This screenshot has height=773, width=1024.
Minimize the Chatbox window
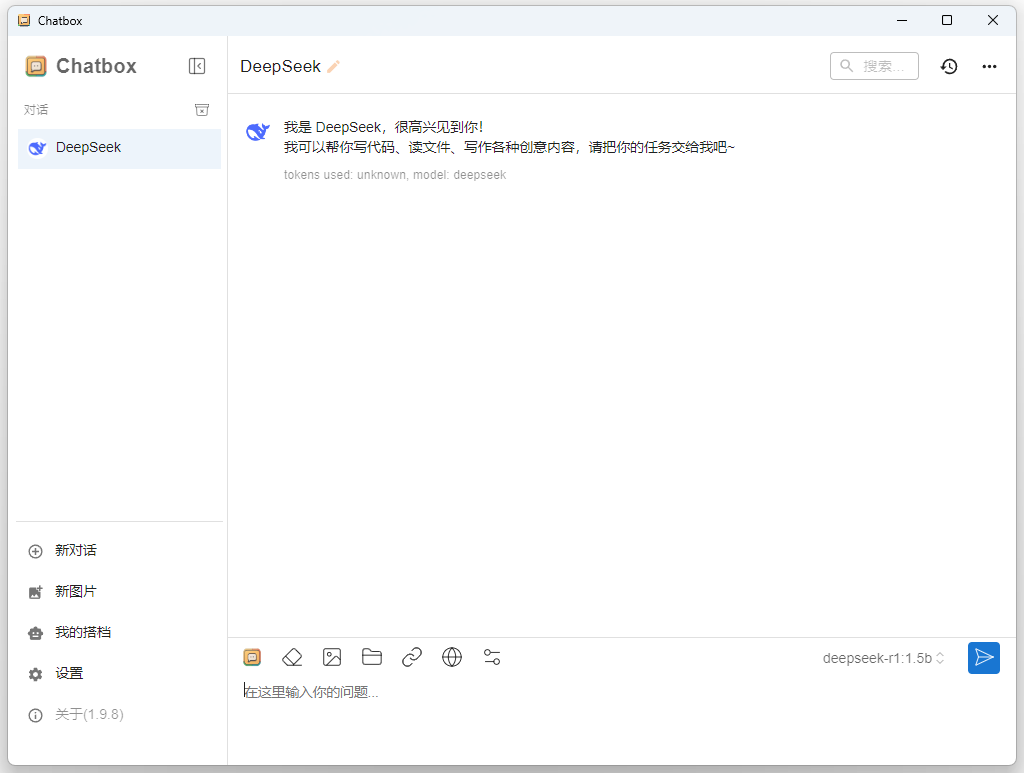pos(902,20)
